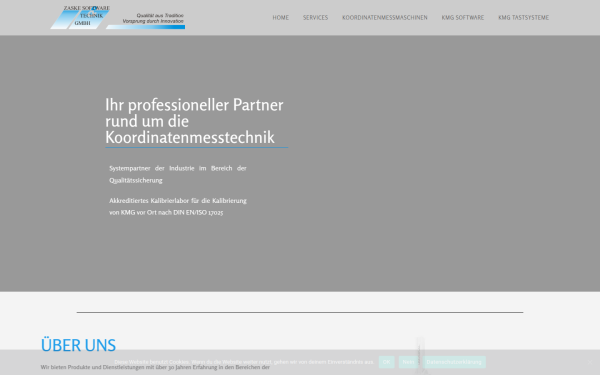Viewport: 600px width, 375px height.
Task: Open the KOORDINATENMESSMASCHINEN menu item
Action: tap(385, 18)
